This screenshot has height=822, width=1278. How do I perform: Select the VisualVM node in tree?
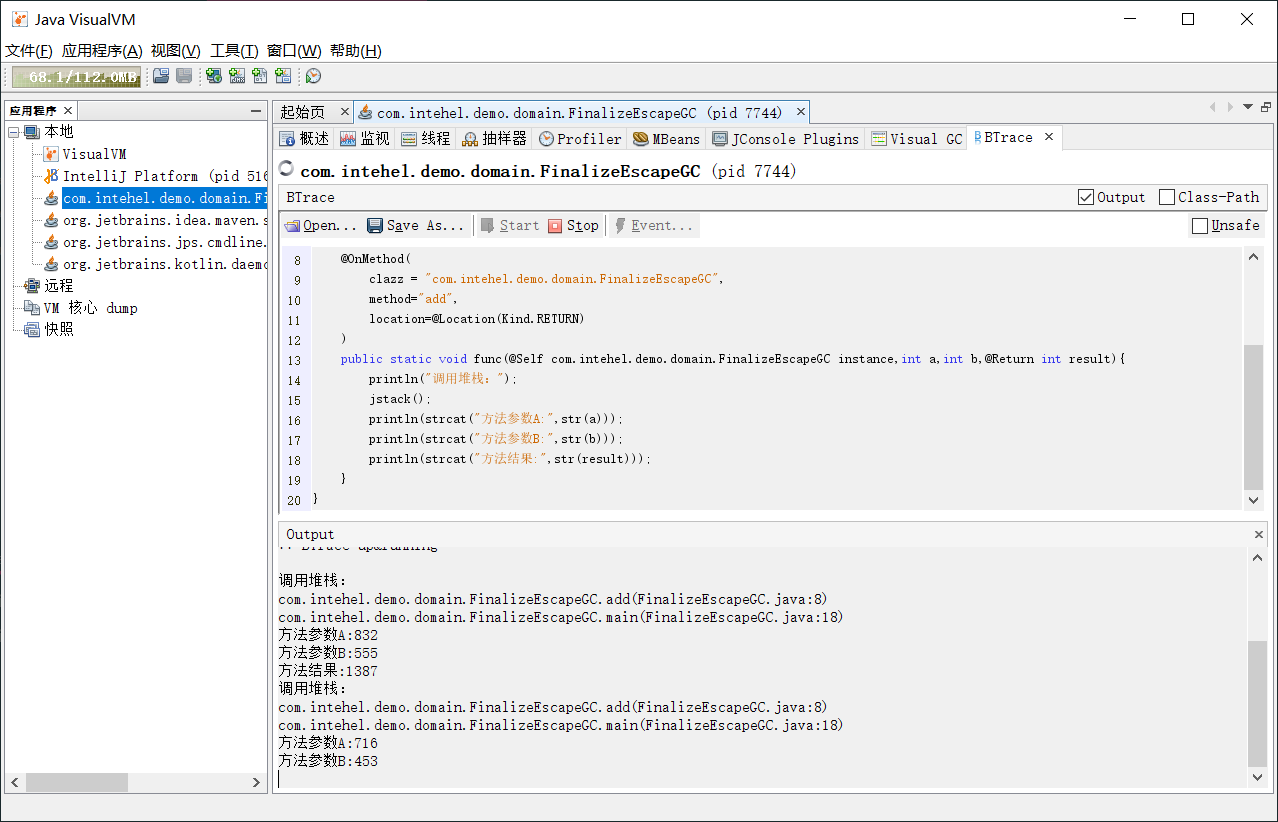click(x=94, y=154)
